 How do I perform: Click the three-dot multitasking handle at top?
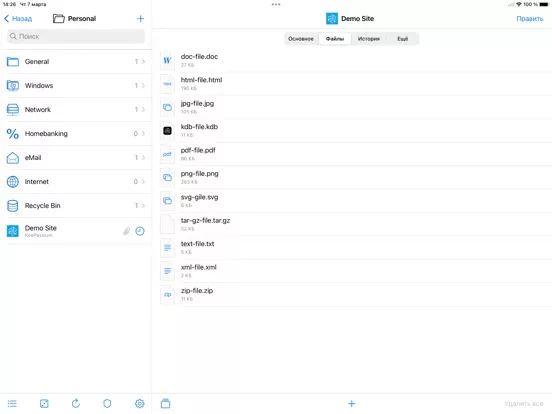276,5
